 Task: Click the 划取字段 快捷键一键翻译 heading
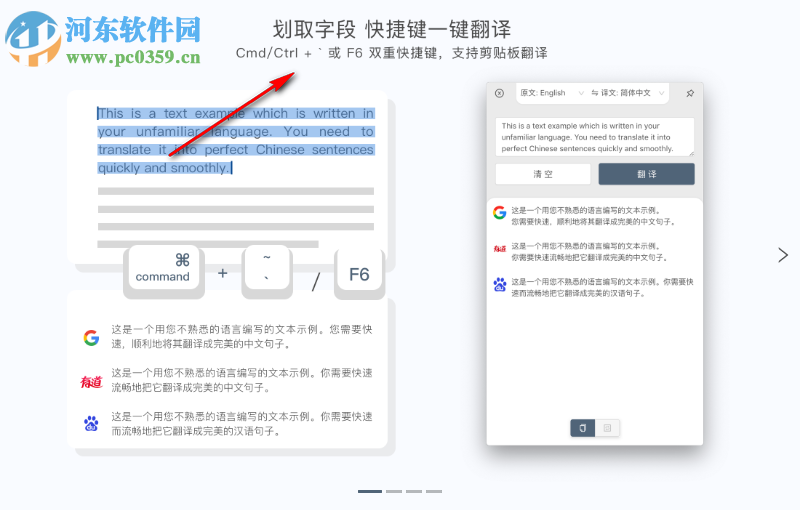click(391, 29)
